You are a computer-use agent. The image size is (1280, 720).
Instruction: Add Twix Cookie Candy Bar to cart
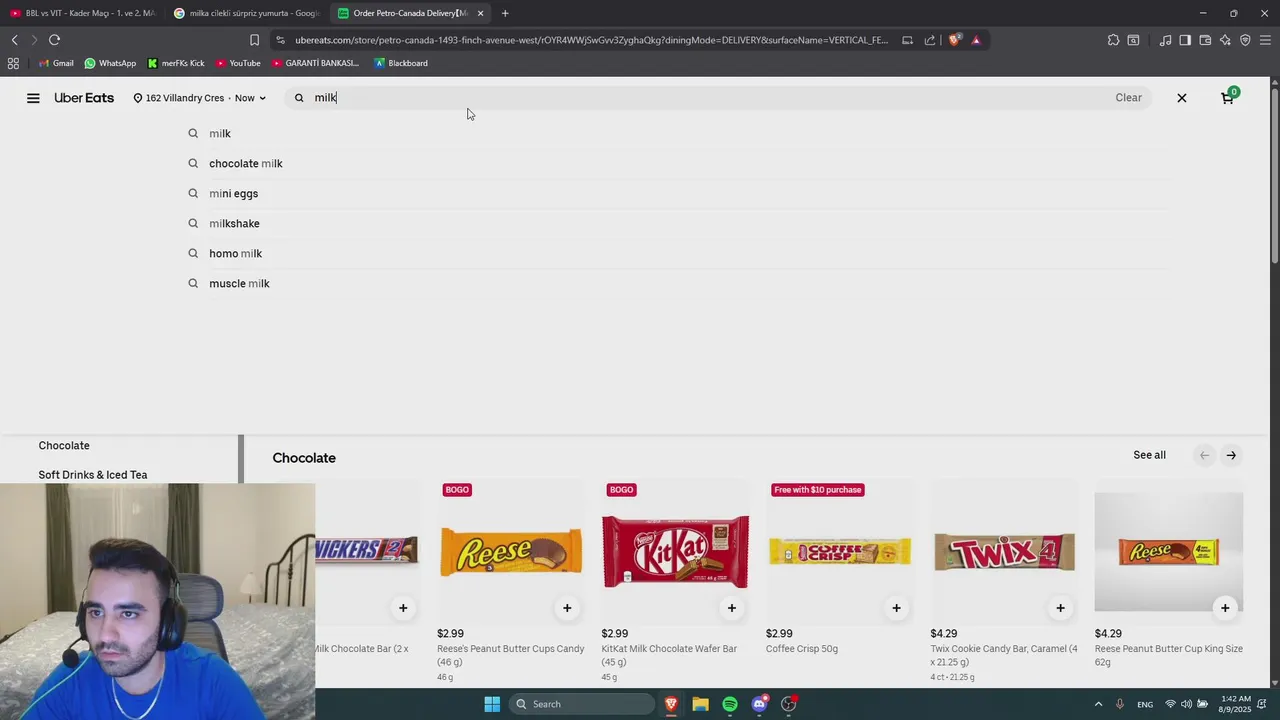(x=1060, y=608)
